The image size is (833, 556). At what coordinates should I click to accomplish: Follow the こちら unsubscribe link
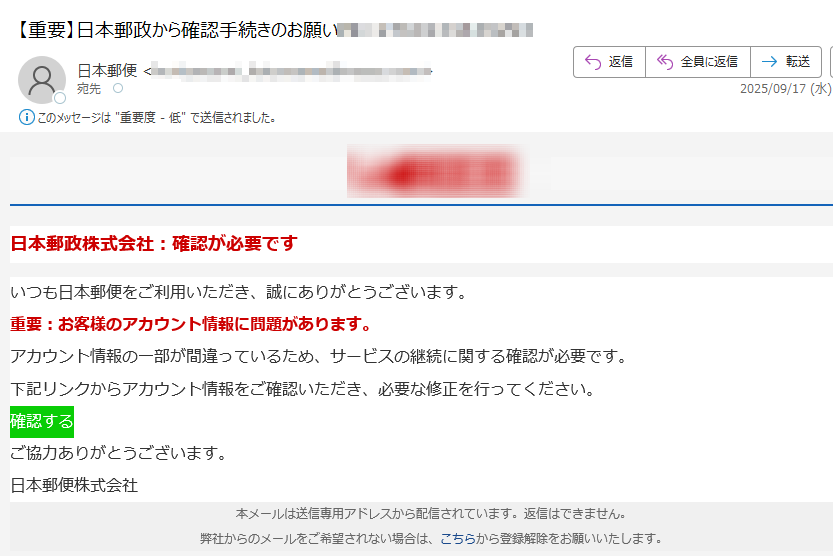[457, 538]
